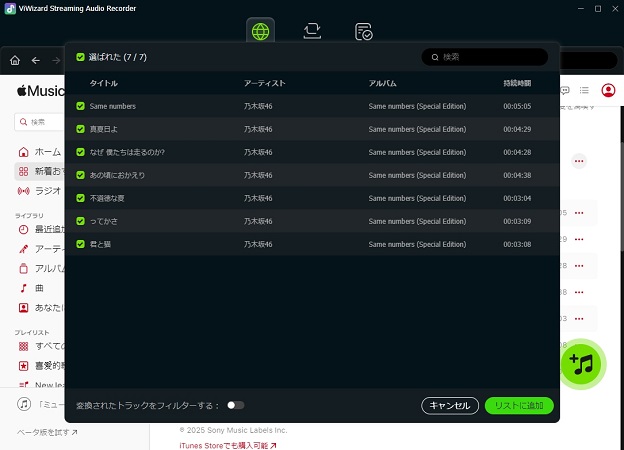
Task: Open the queue list icon in Apple Music
Action: coord(584,90)
